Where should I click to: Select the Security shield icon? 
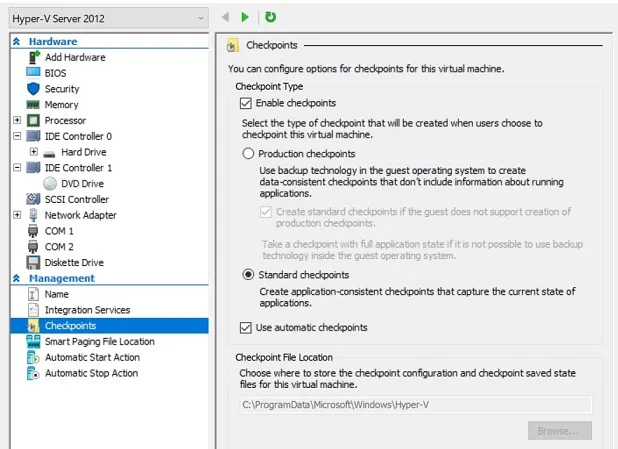(x=32, y=89)
